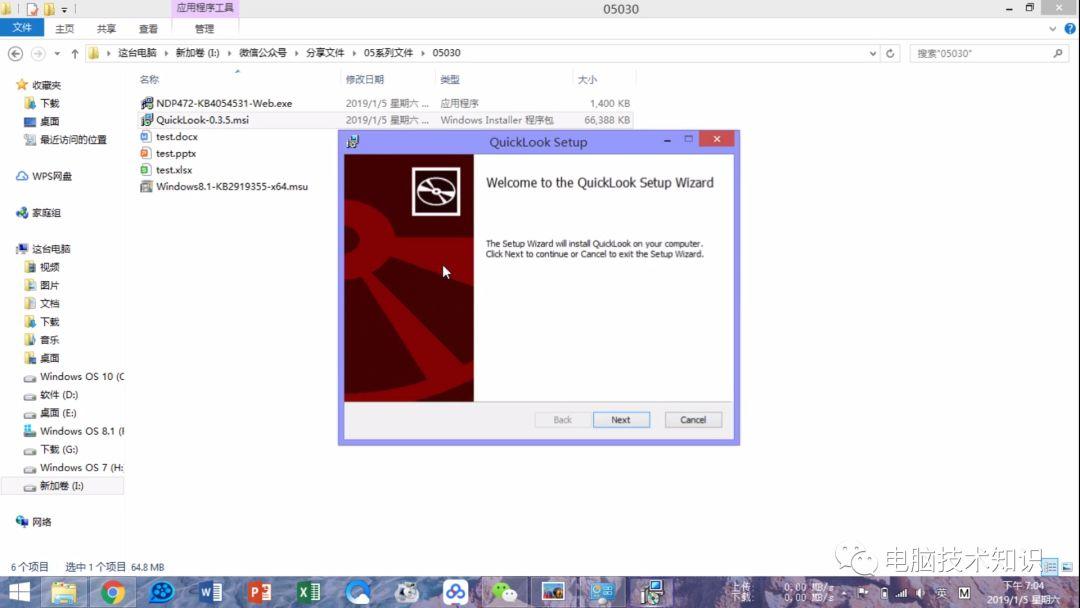This screenshot has width=1080, height=608.
Task: Open 下载 (G:) drive
Action: coord(59,450)
